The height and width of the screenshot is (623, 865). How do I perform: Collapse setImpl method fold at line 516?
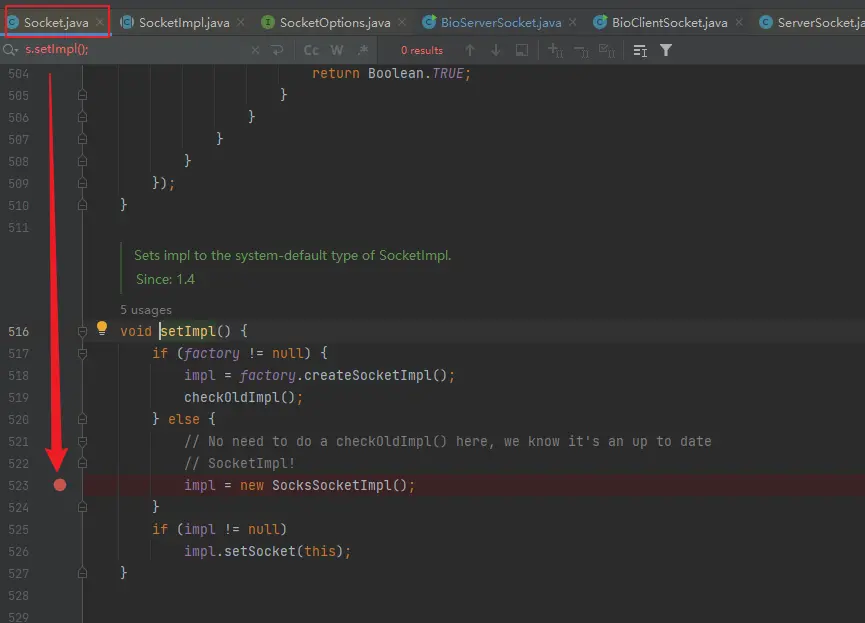pos(82,332)
